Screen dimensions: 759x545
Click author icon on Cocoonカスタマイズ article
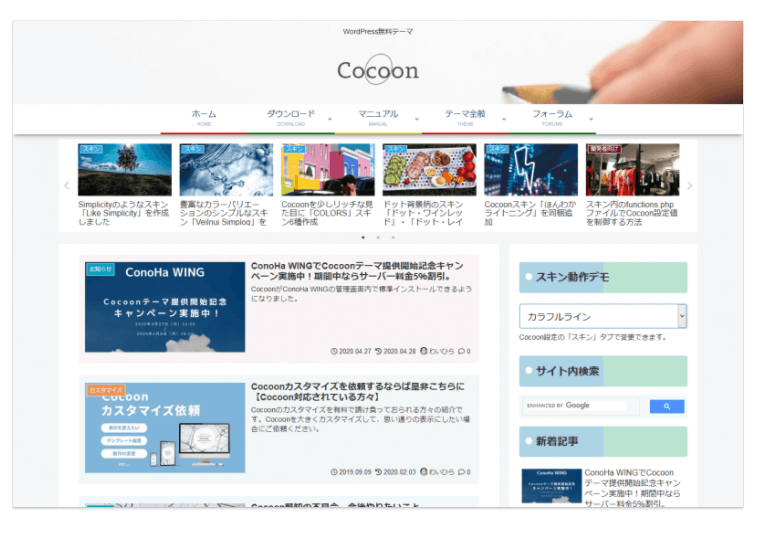tap(424, 472)
